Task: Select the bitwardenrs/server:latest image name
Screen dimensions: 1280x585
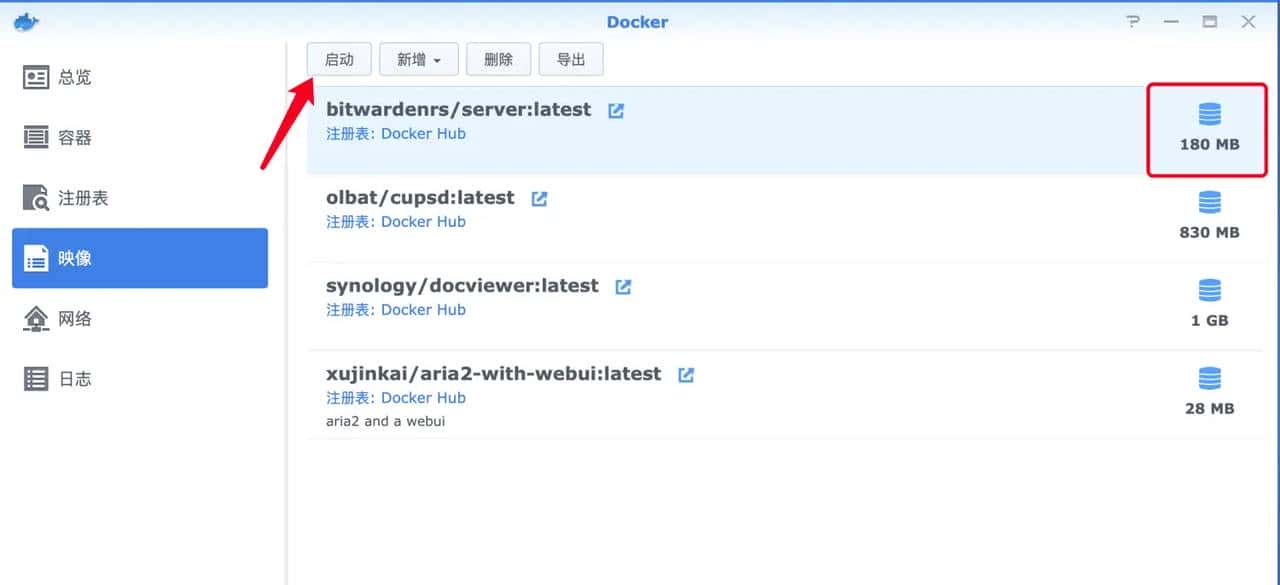Action: 459,110
